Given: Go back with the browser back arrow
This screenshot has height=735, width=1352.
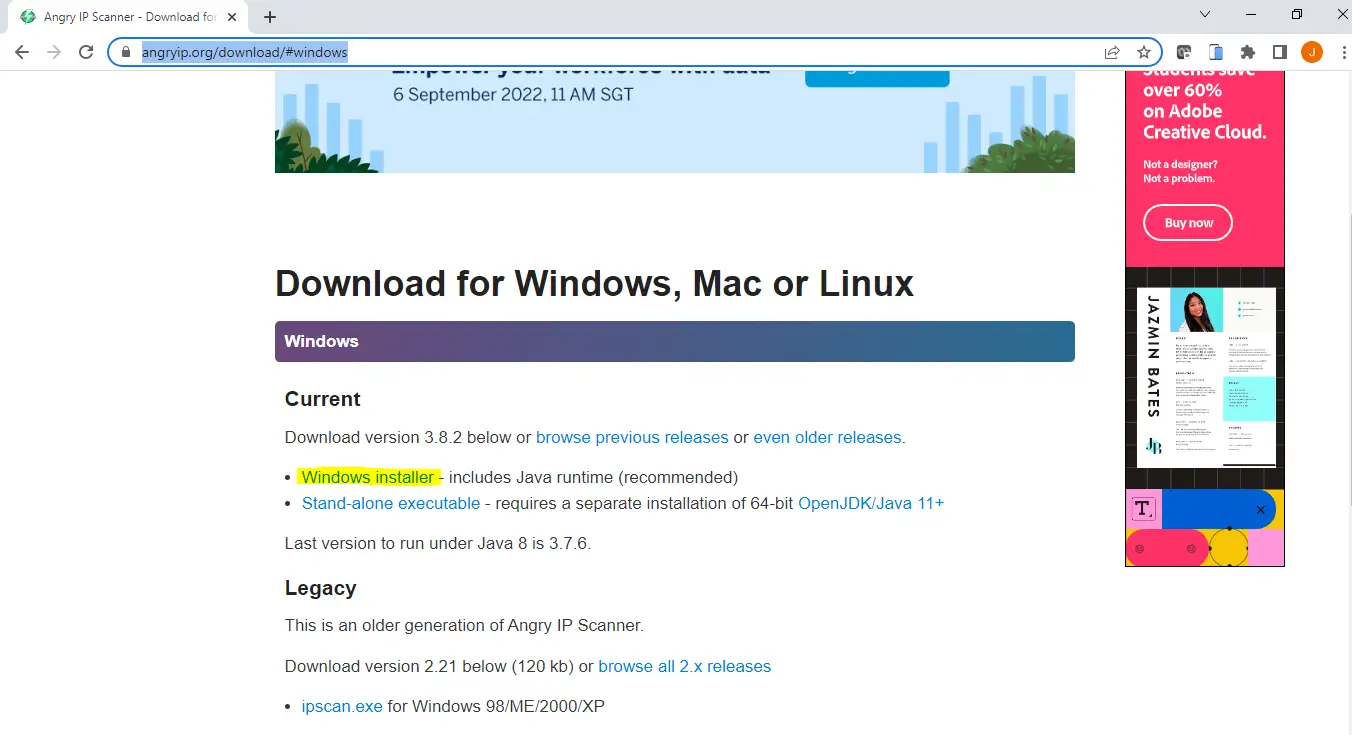Looking at the screenshot, I should tap(22, 52).
